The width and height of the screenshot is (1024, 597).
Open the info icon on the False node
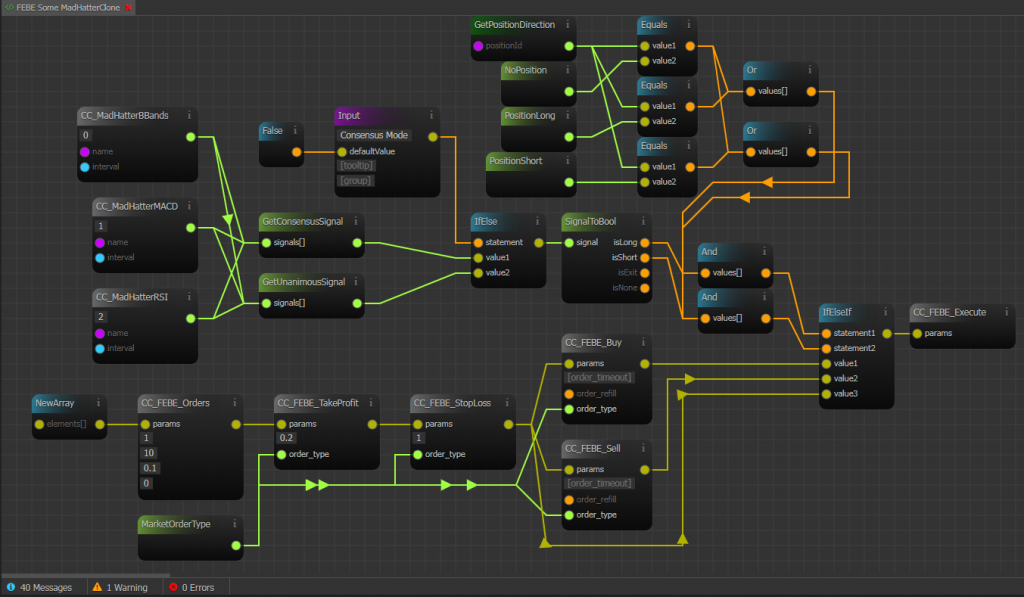295,130
